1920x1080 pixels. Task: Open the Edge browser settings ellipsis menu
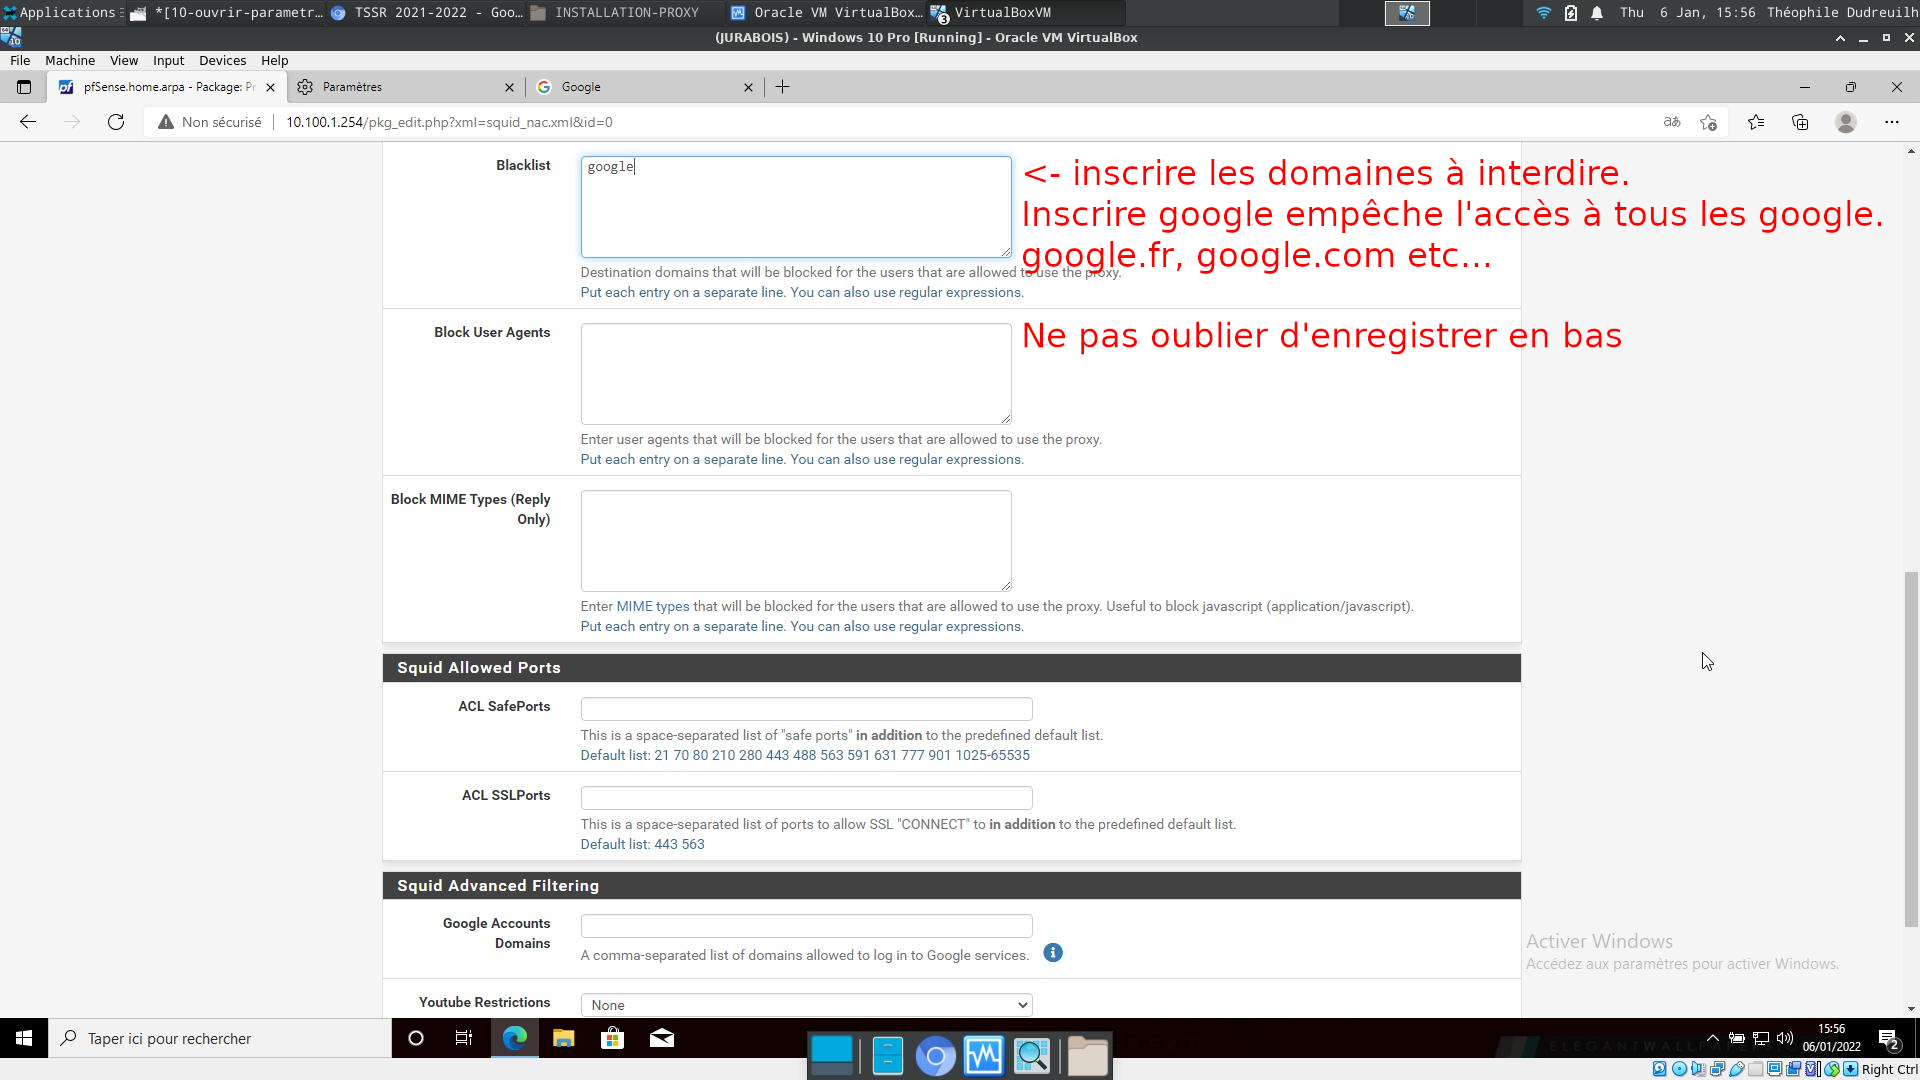tap(1891, 122)
